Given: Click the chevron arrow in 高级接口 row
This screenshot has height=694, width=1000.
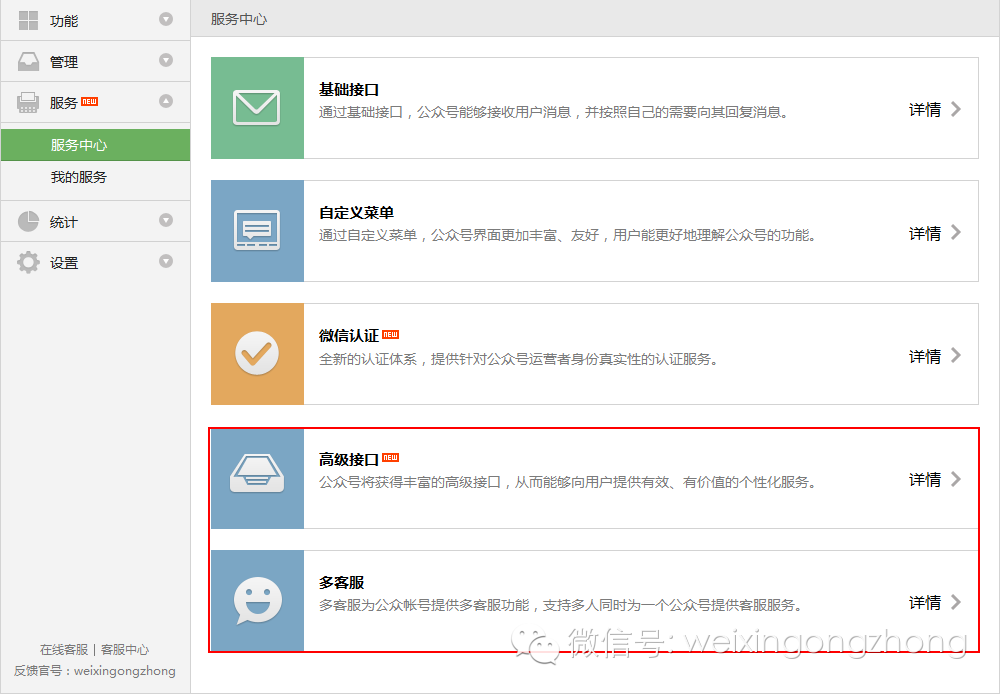Looking at the screenshot, I should 955,479.
